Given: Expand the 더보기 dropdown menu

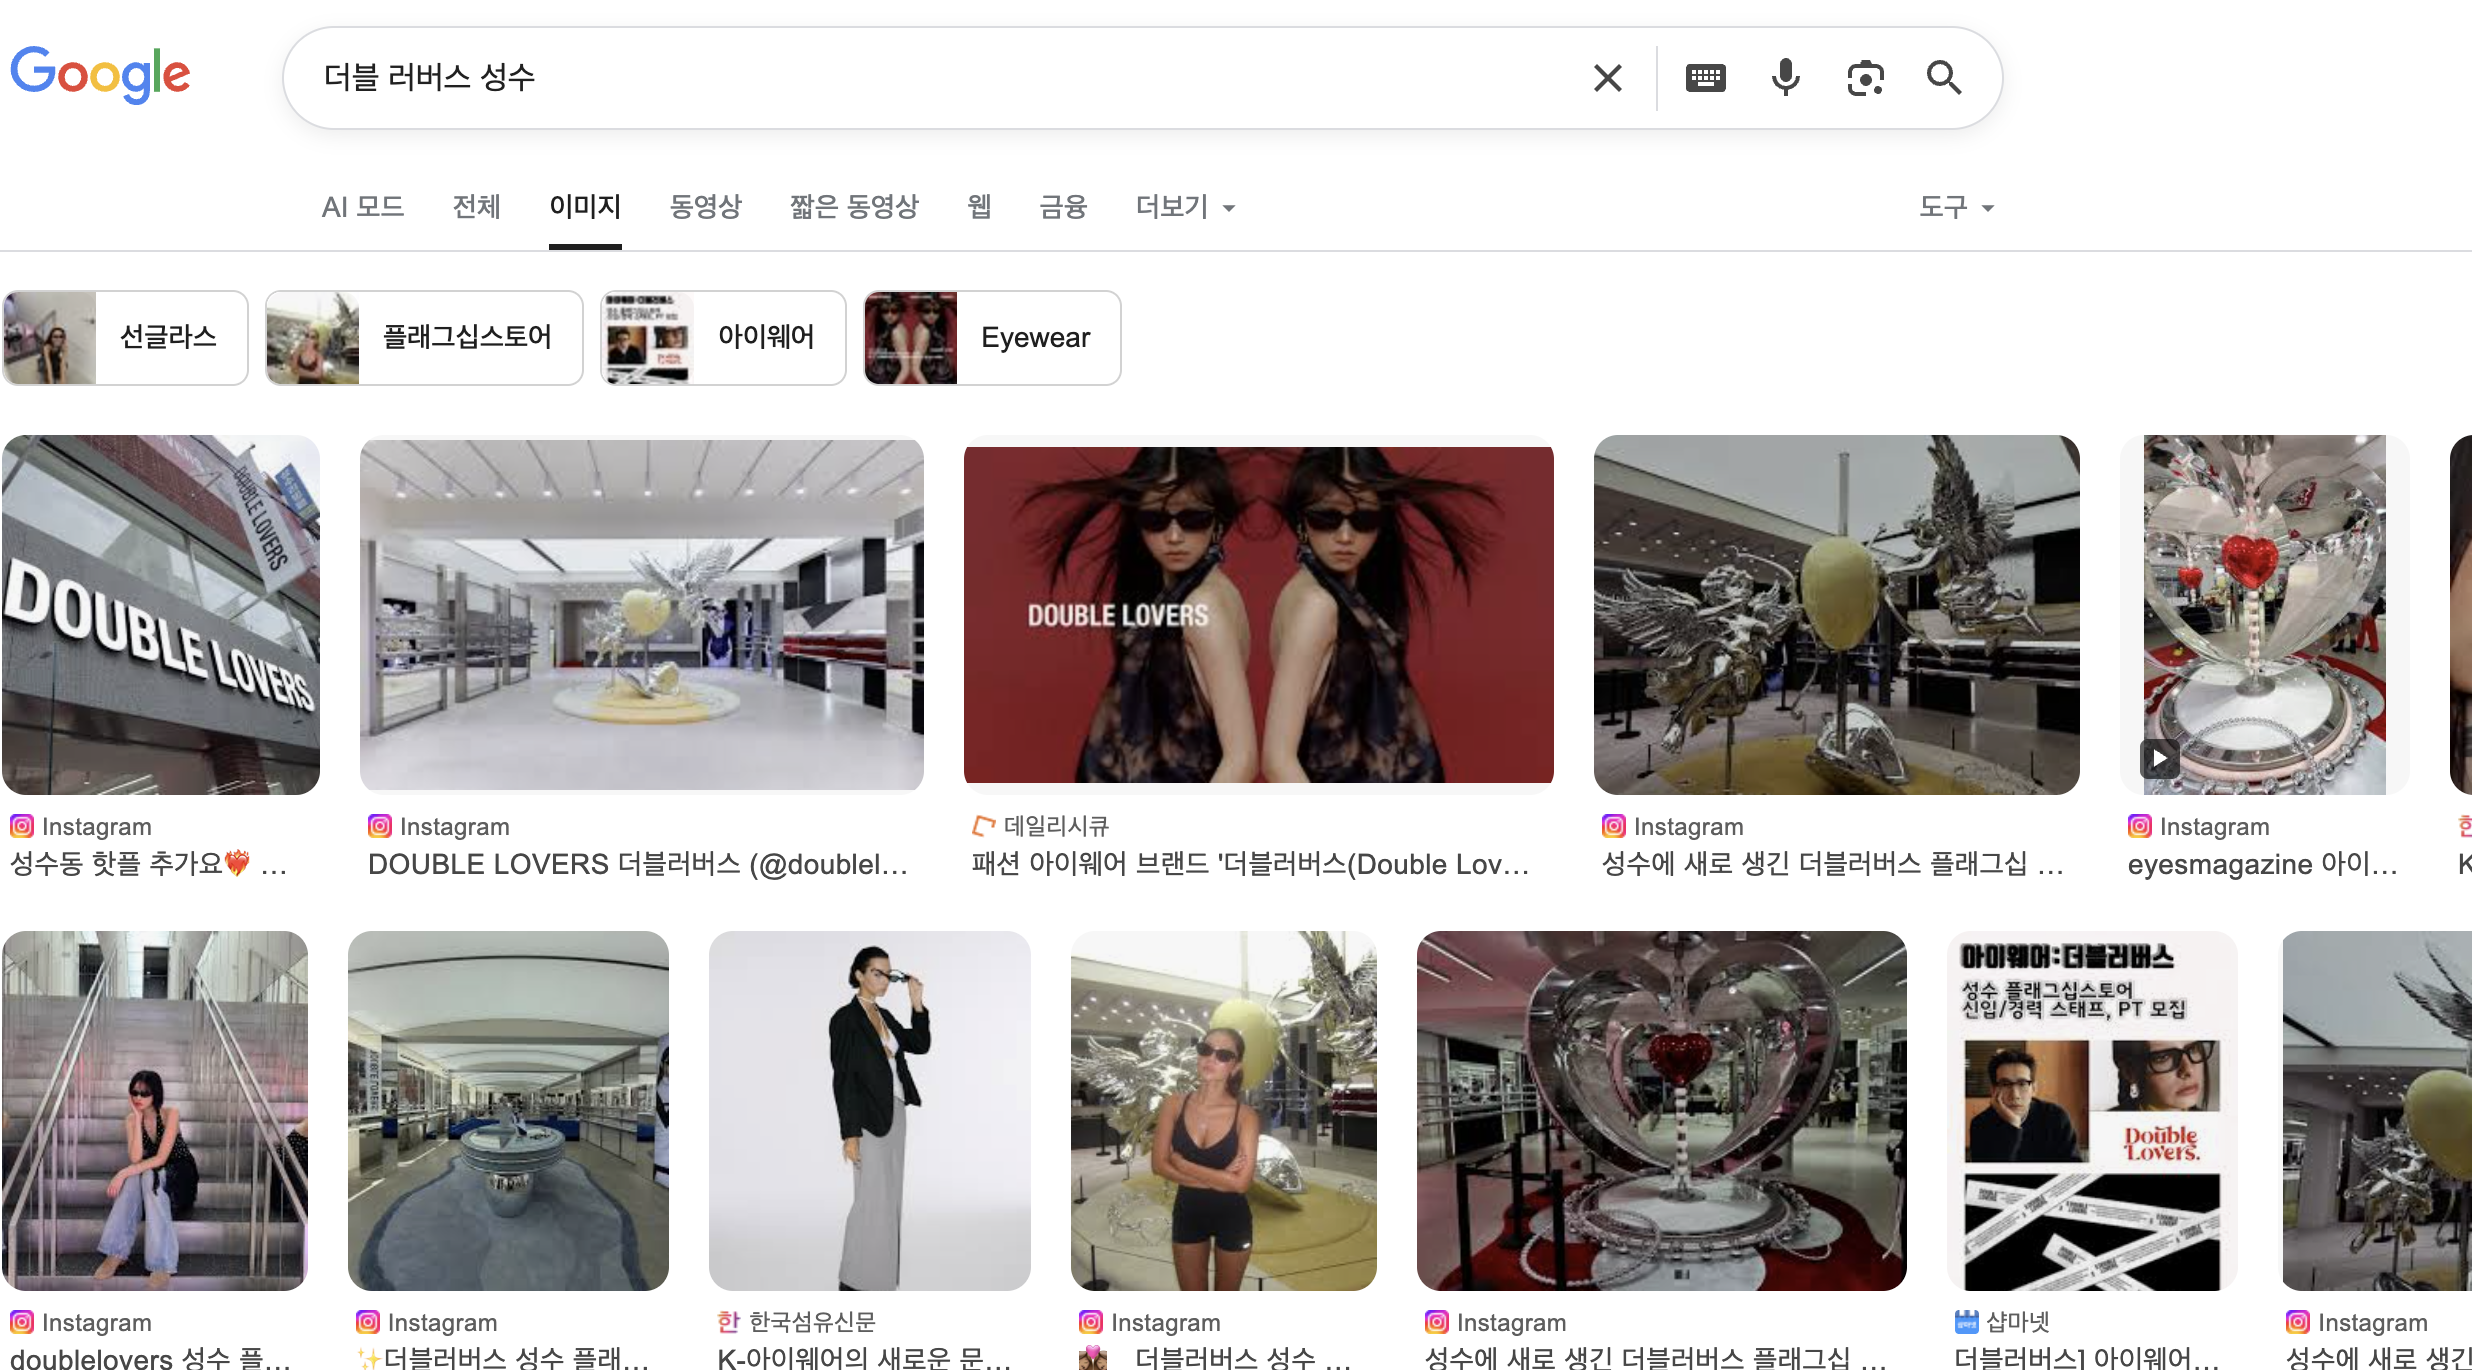Looking at the screenshot, I should [x=1185, y=207].
